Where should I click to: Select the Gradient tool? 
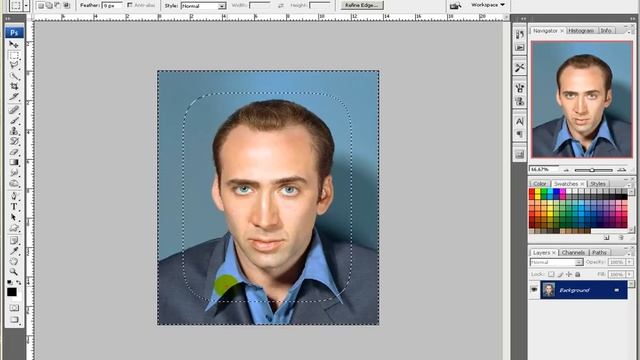14,162
